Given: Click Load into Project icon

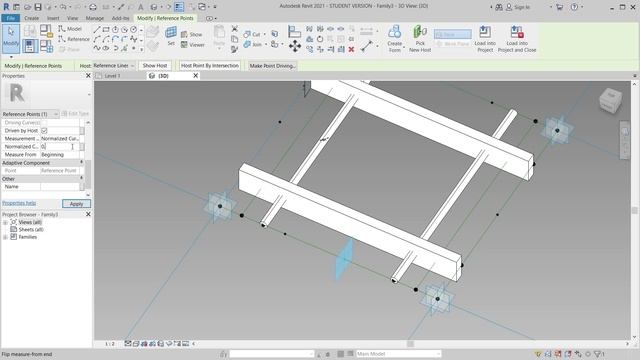Looking at the screenshot, I should pos(485,38).
